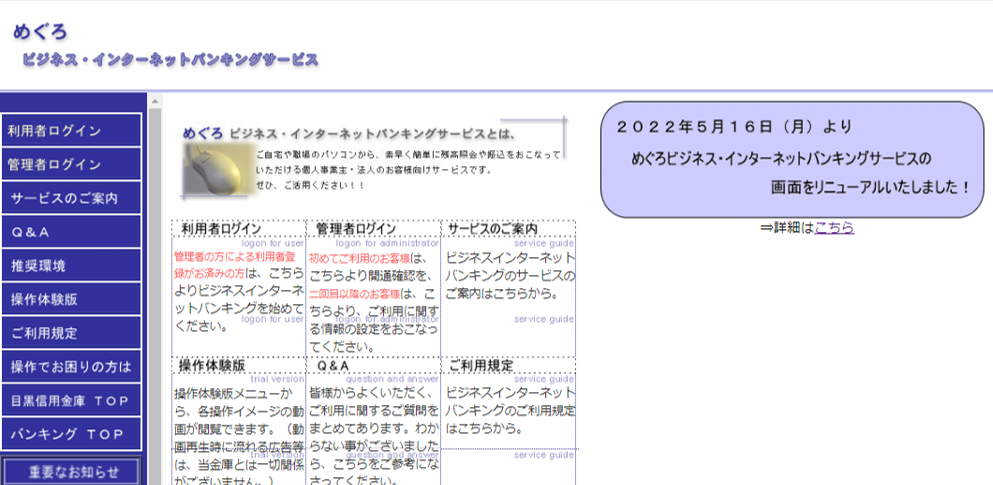
Task: Open the Q&A sidebar item
Action: click(x=71, y=232)
